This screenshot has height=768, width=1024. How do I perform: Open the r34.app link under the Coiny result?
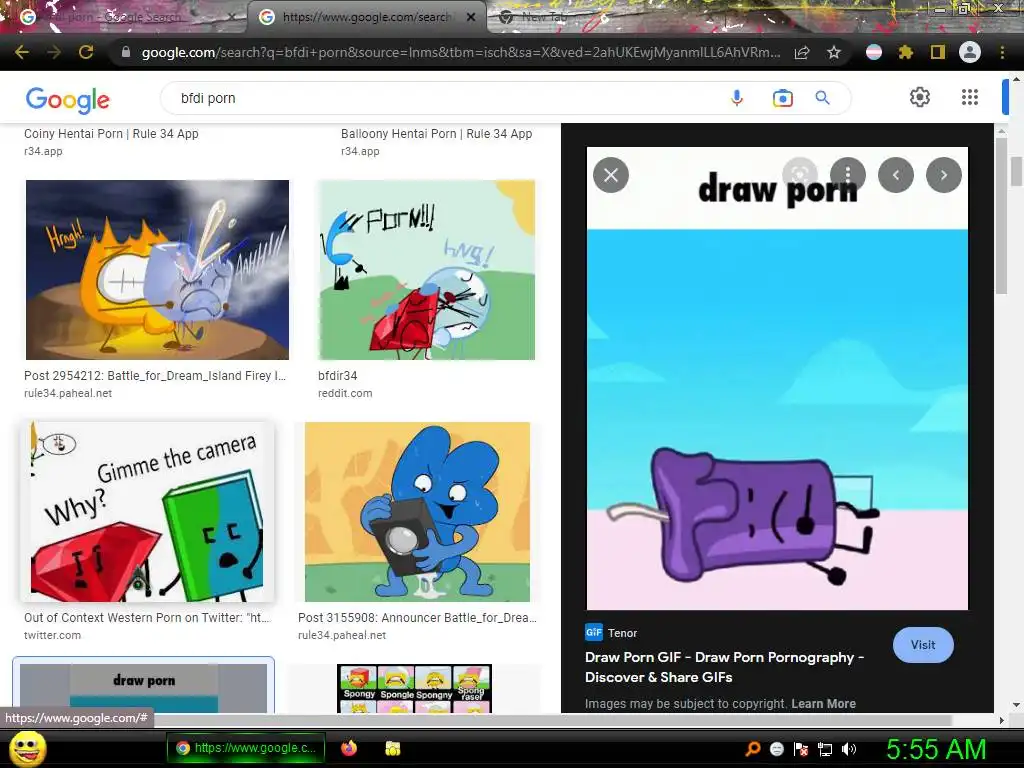click(43, 151)
